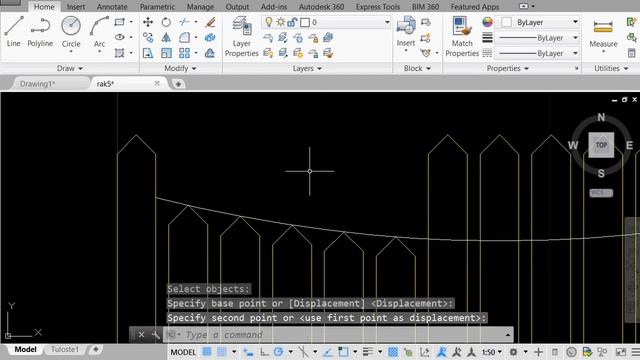Toggle layer freeze sun icon

280,22
